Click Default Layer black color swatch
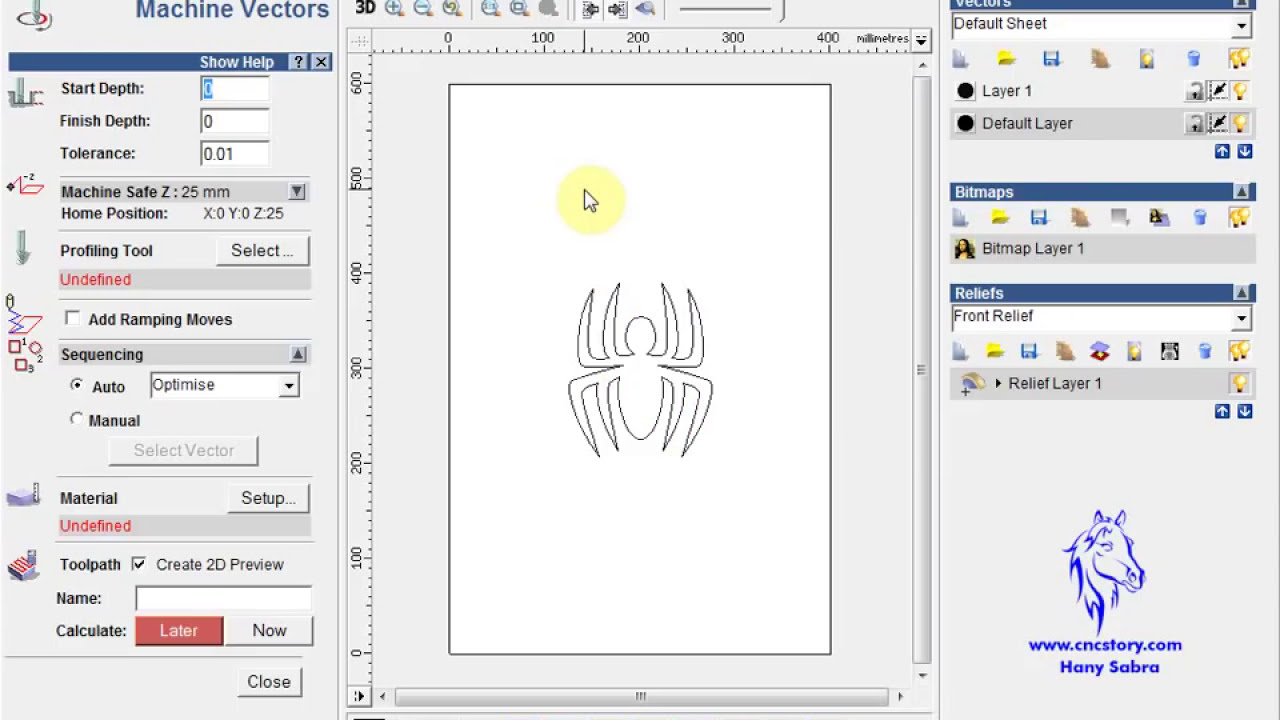 (965, 123)
